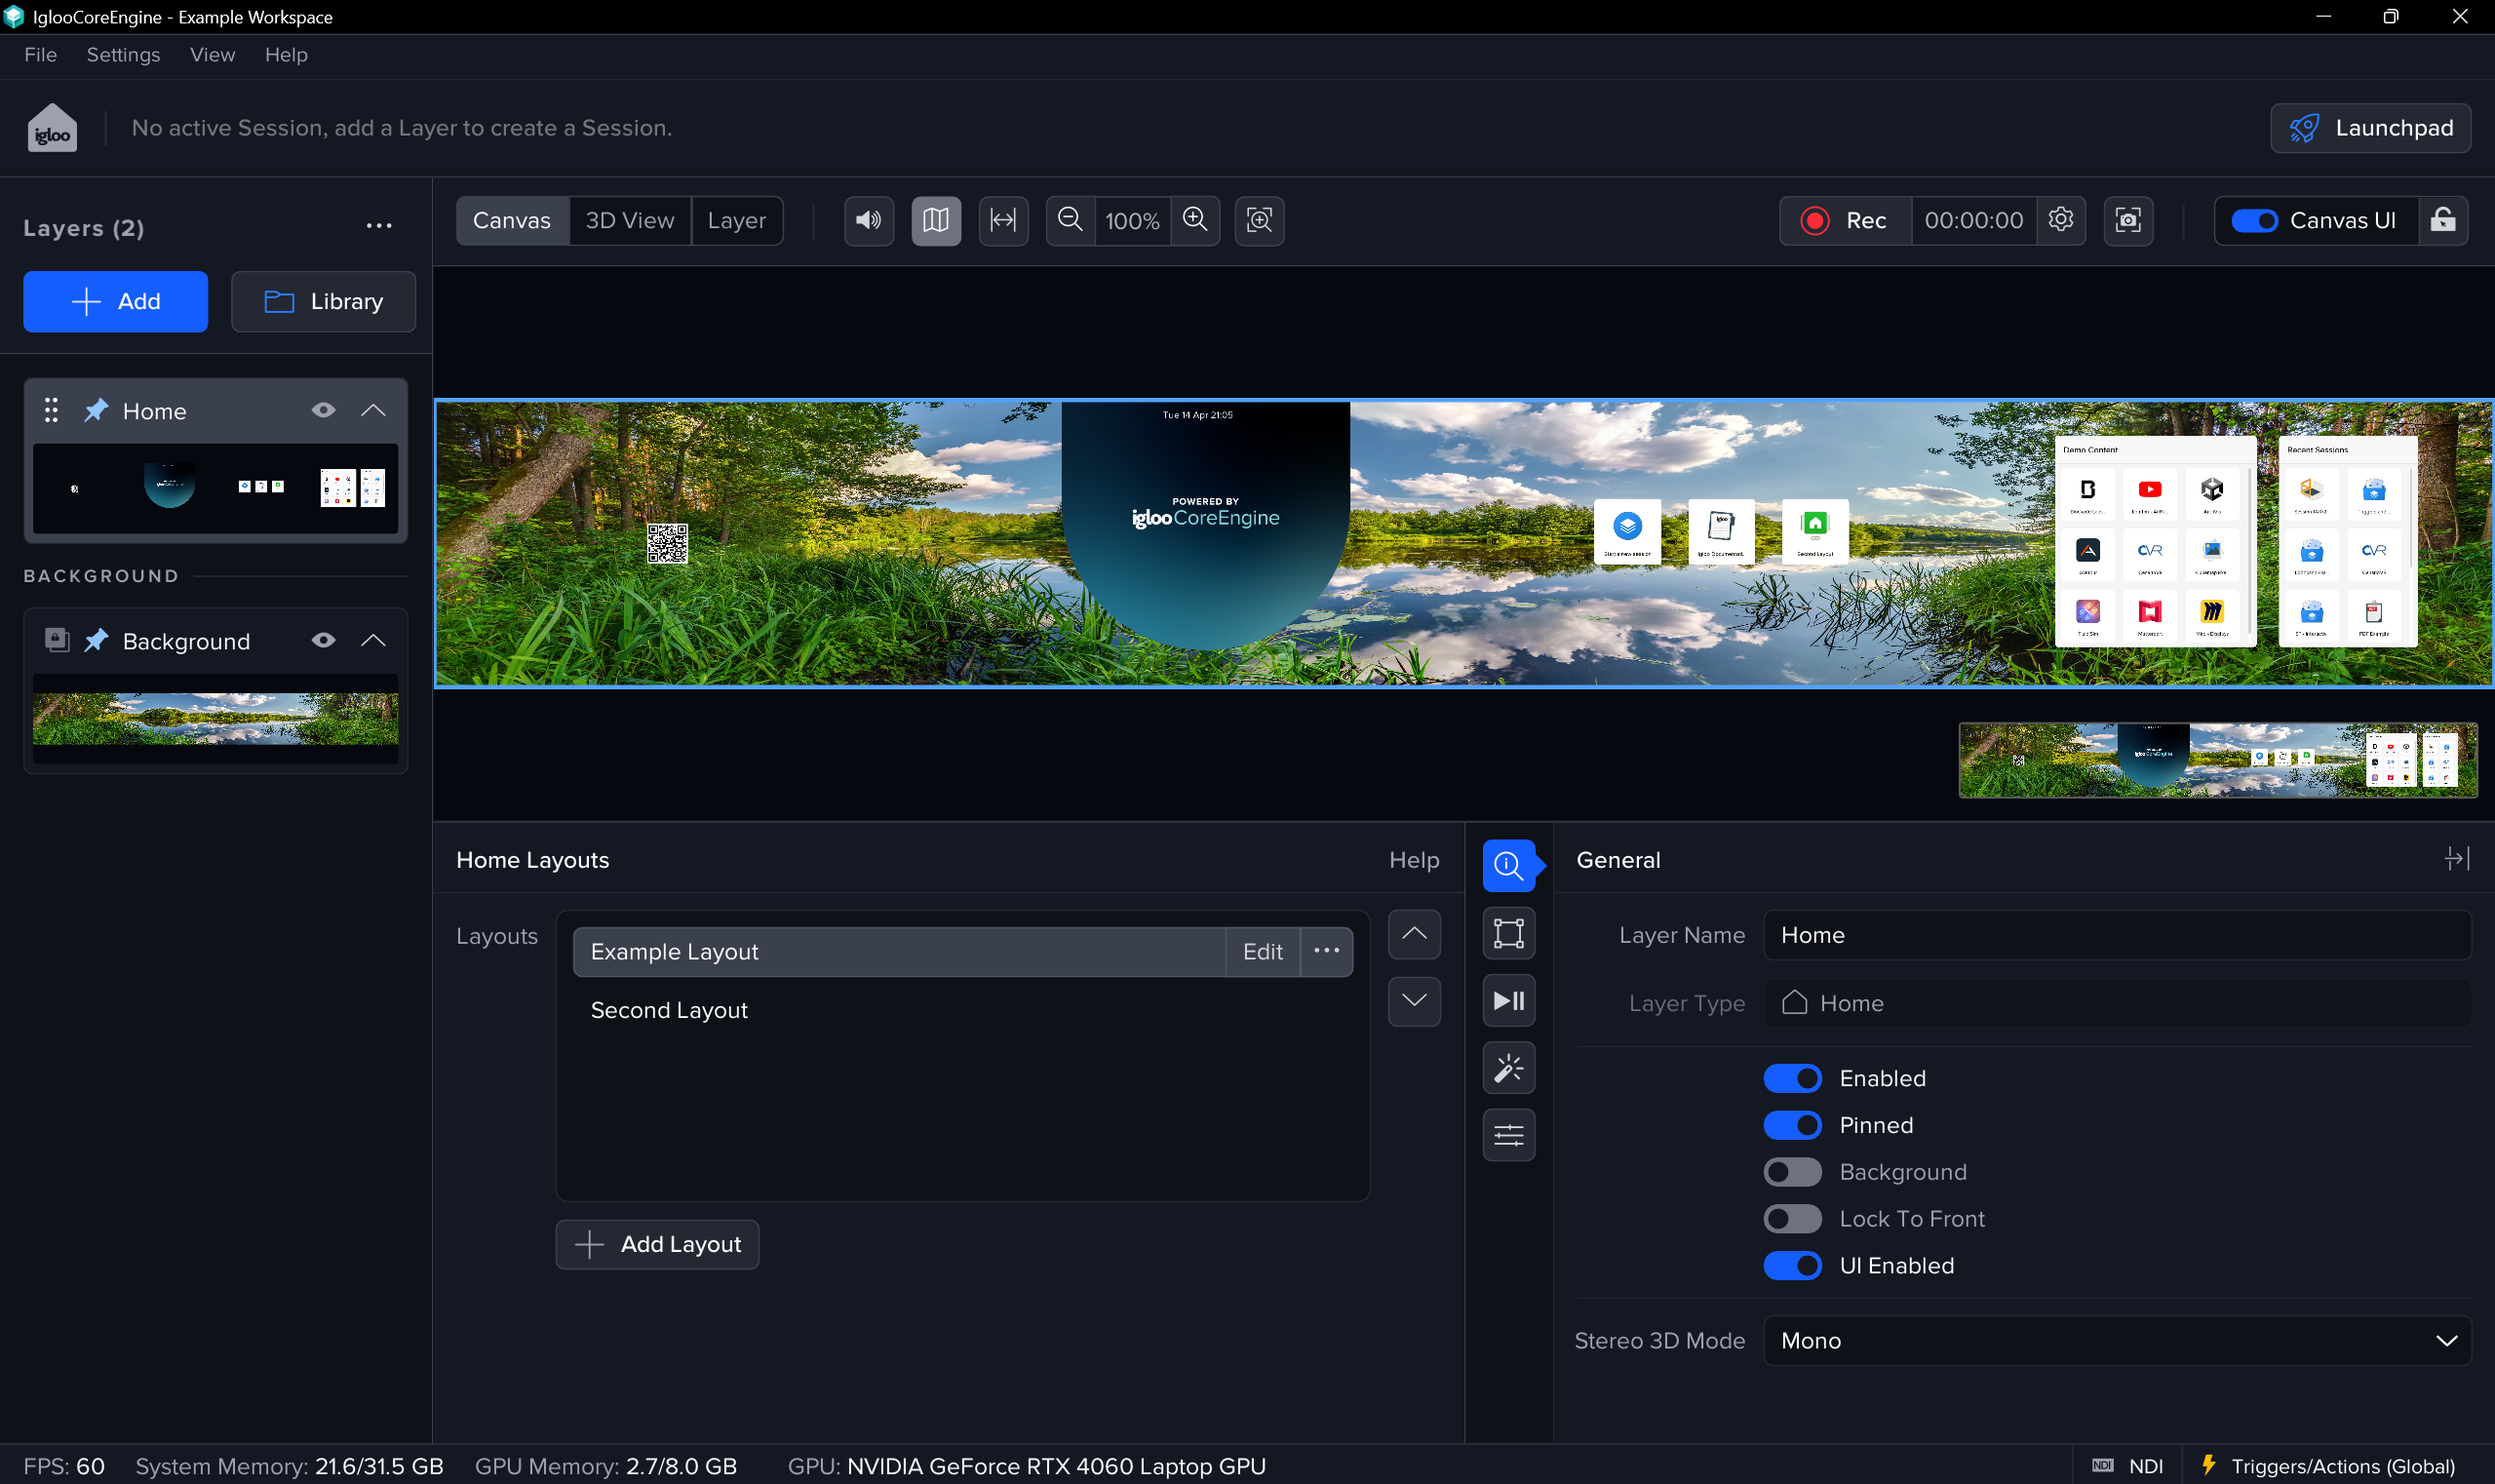Disable the Pinned toggle
The height and width of the screenshot is (1484, 2495).
tap(1792, 1125)
